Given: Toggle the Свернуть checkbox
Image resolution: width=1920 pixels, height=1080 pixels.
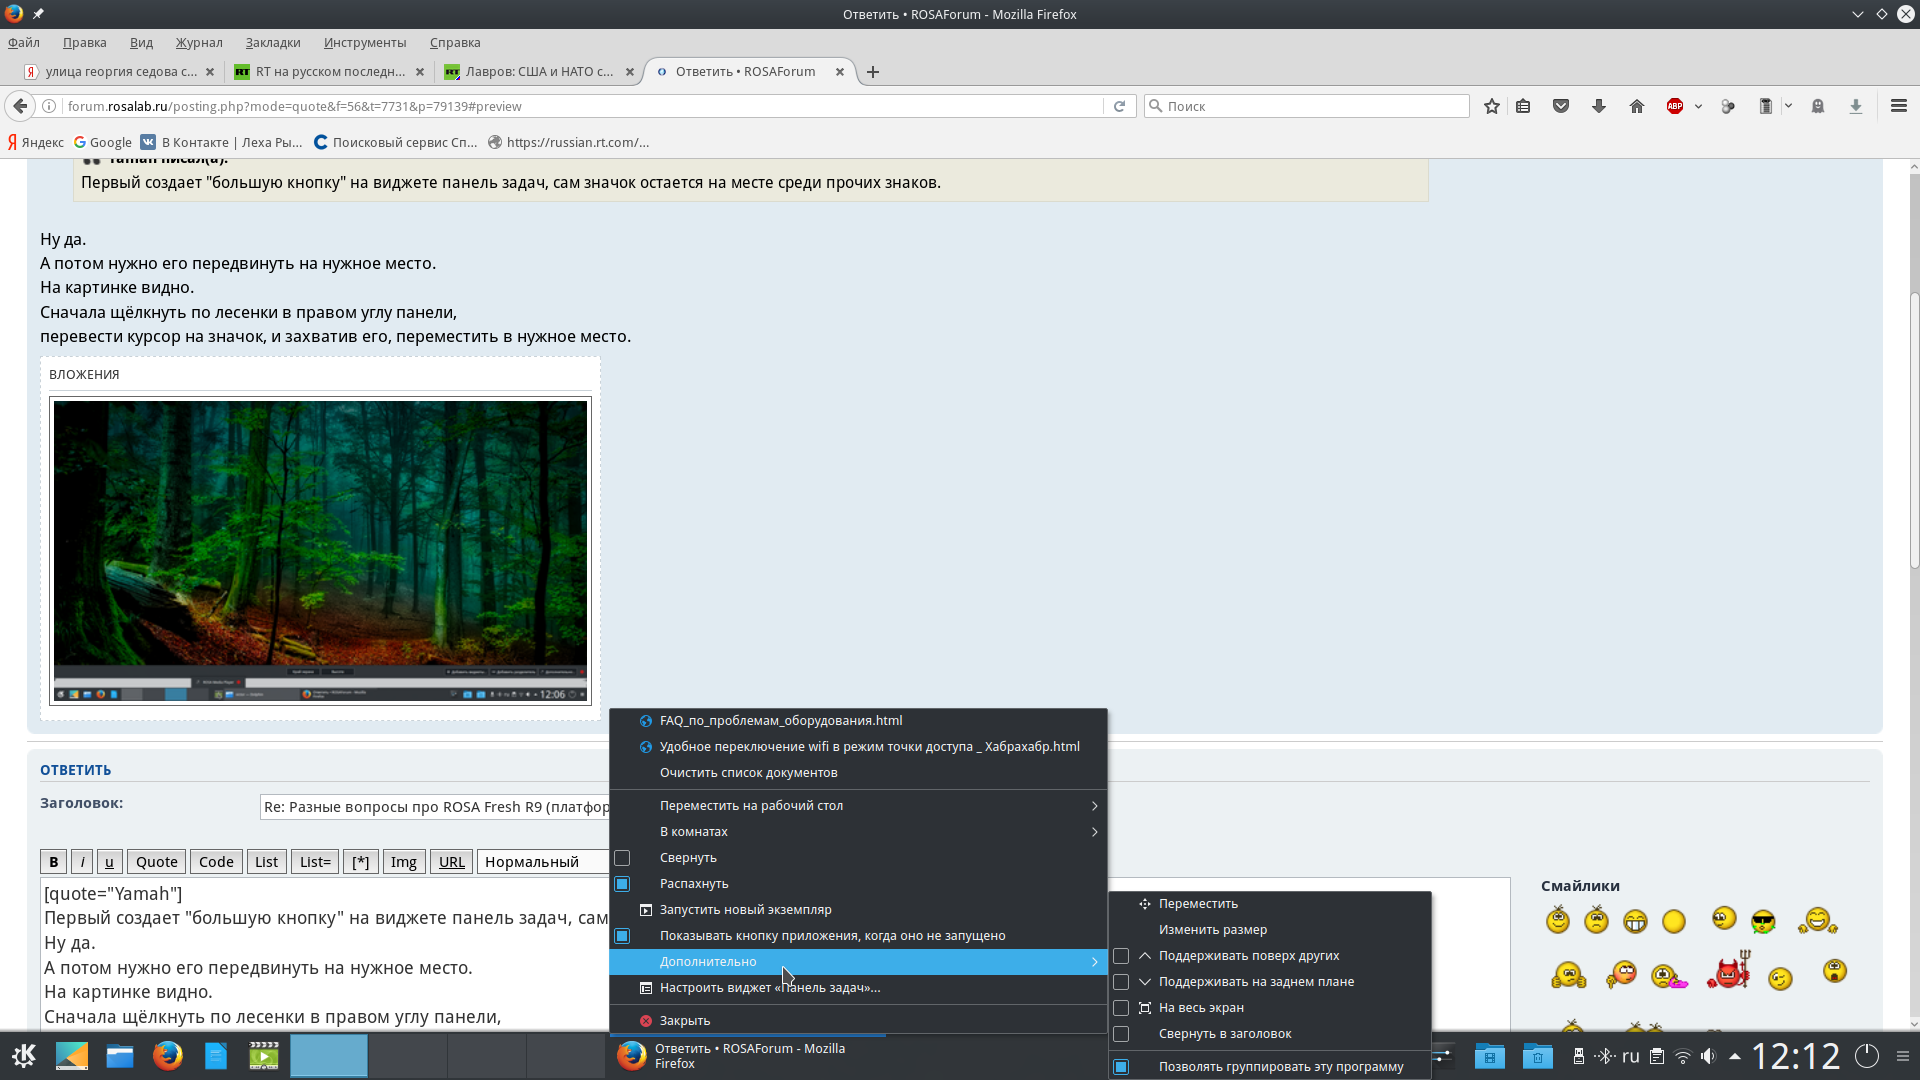Looking at the screenshot, I should point(622,858).
